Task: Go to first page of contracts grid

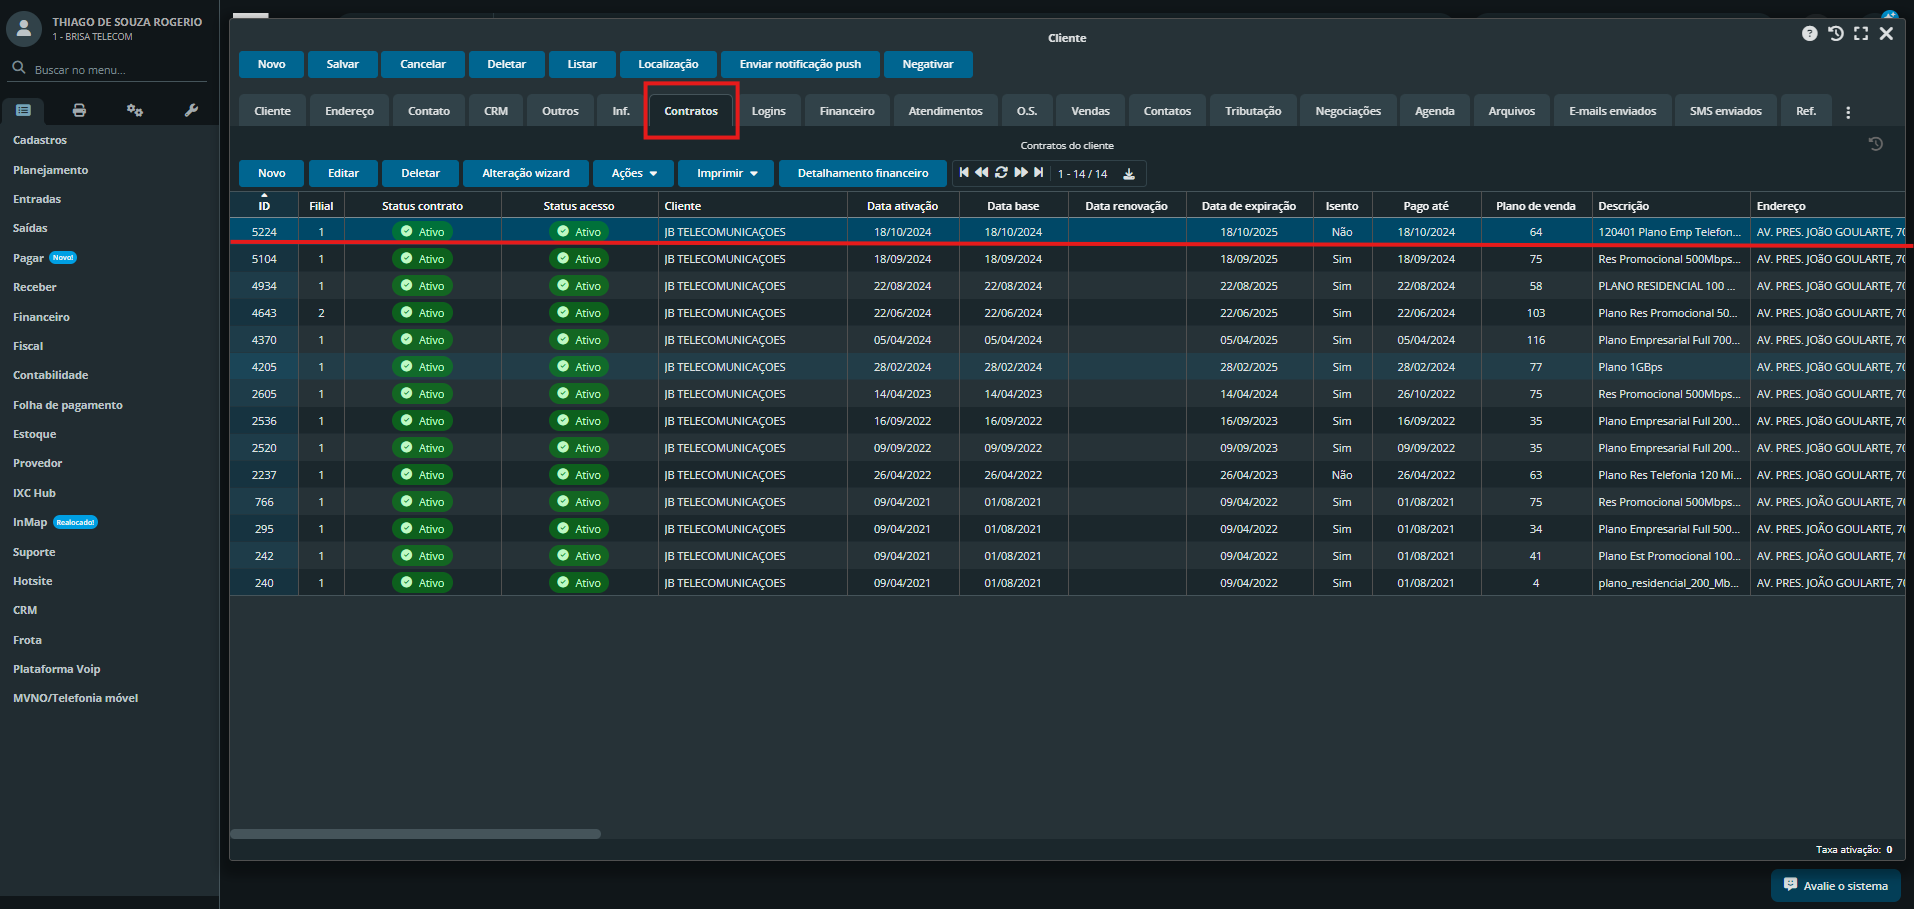Action: click(963, 173)
